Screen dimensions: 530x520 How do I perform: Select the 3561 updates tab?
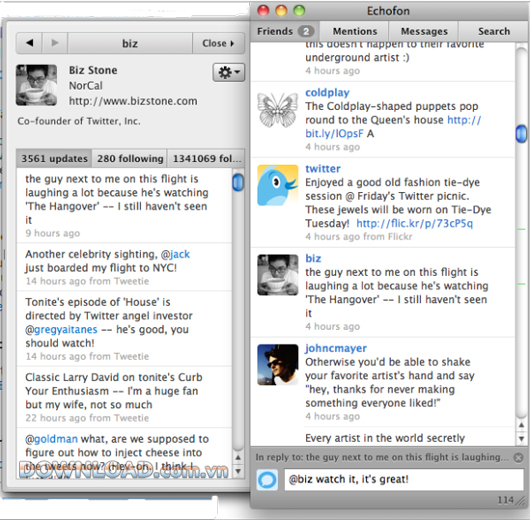(x=54, y=158)
